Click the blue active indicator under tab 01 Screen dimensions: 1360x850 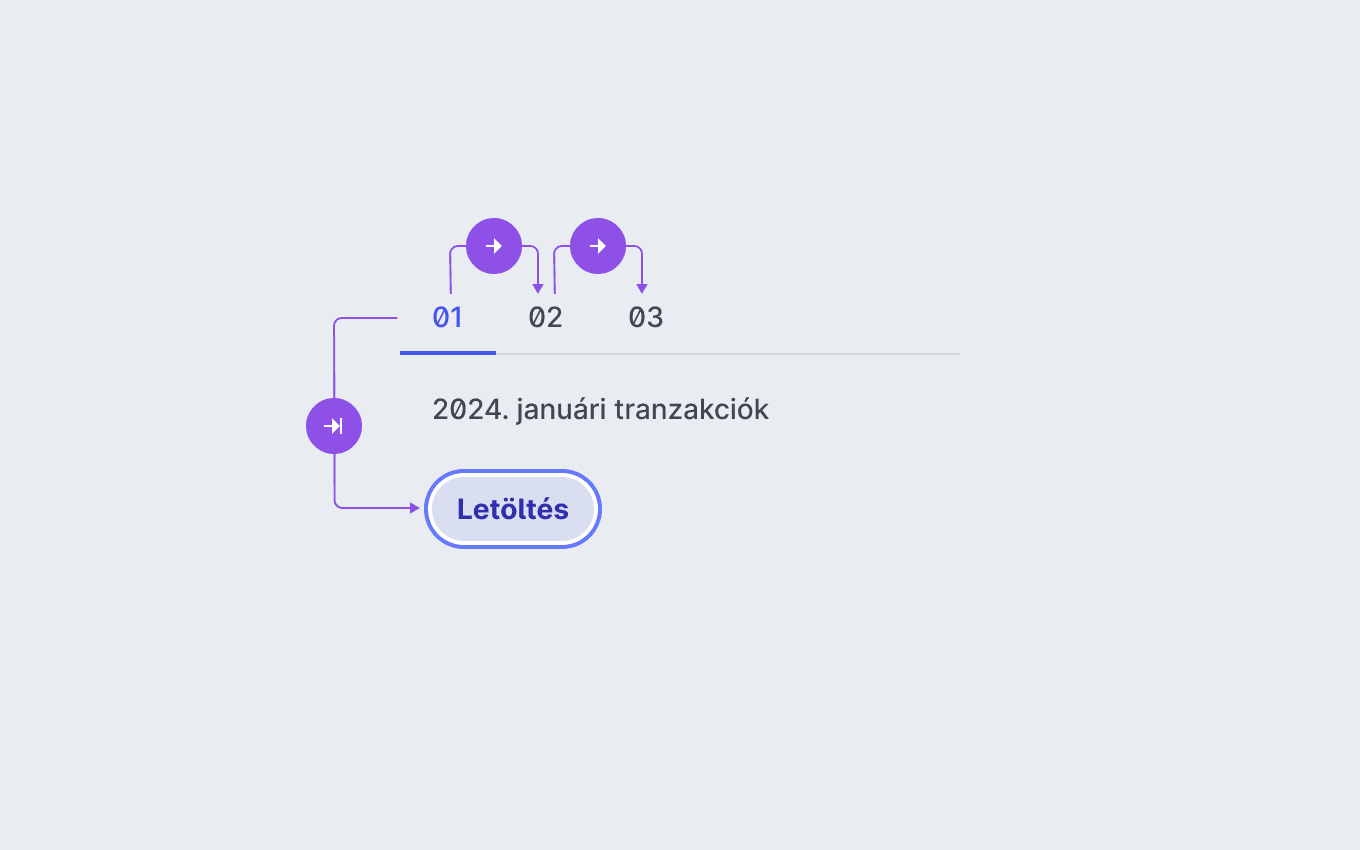pyautogui.click(x=448, y=353)
